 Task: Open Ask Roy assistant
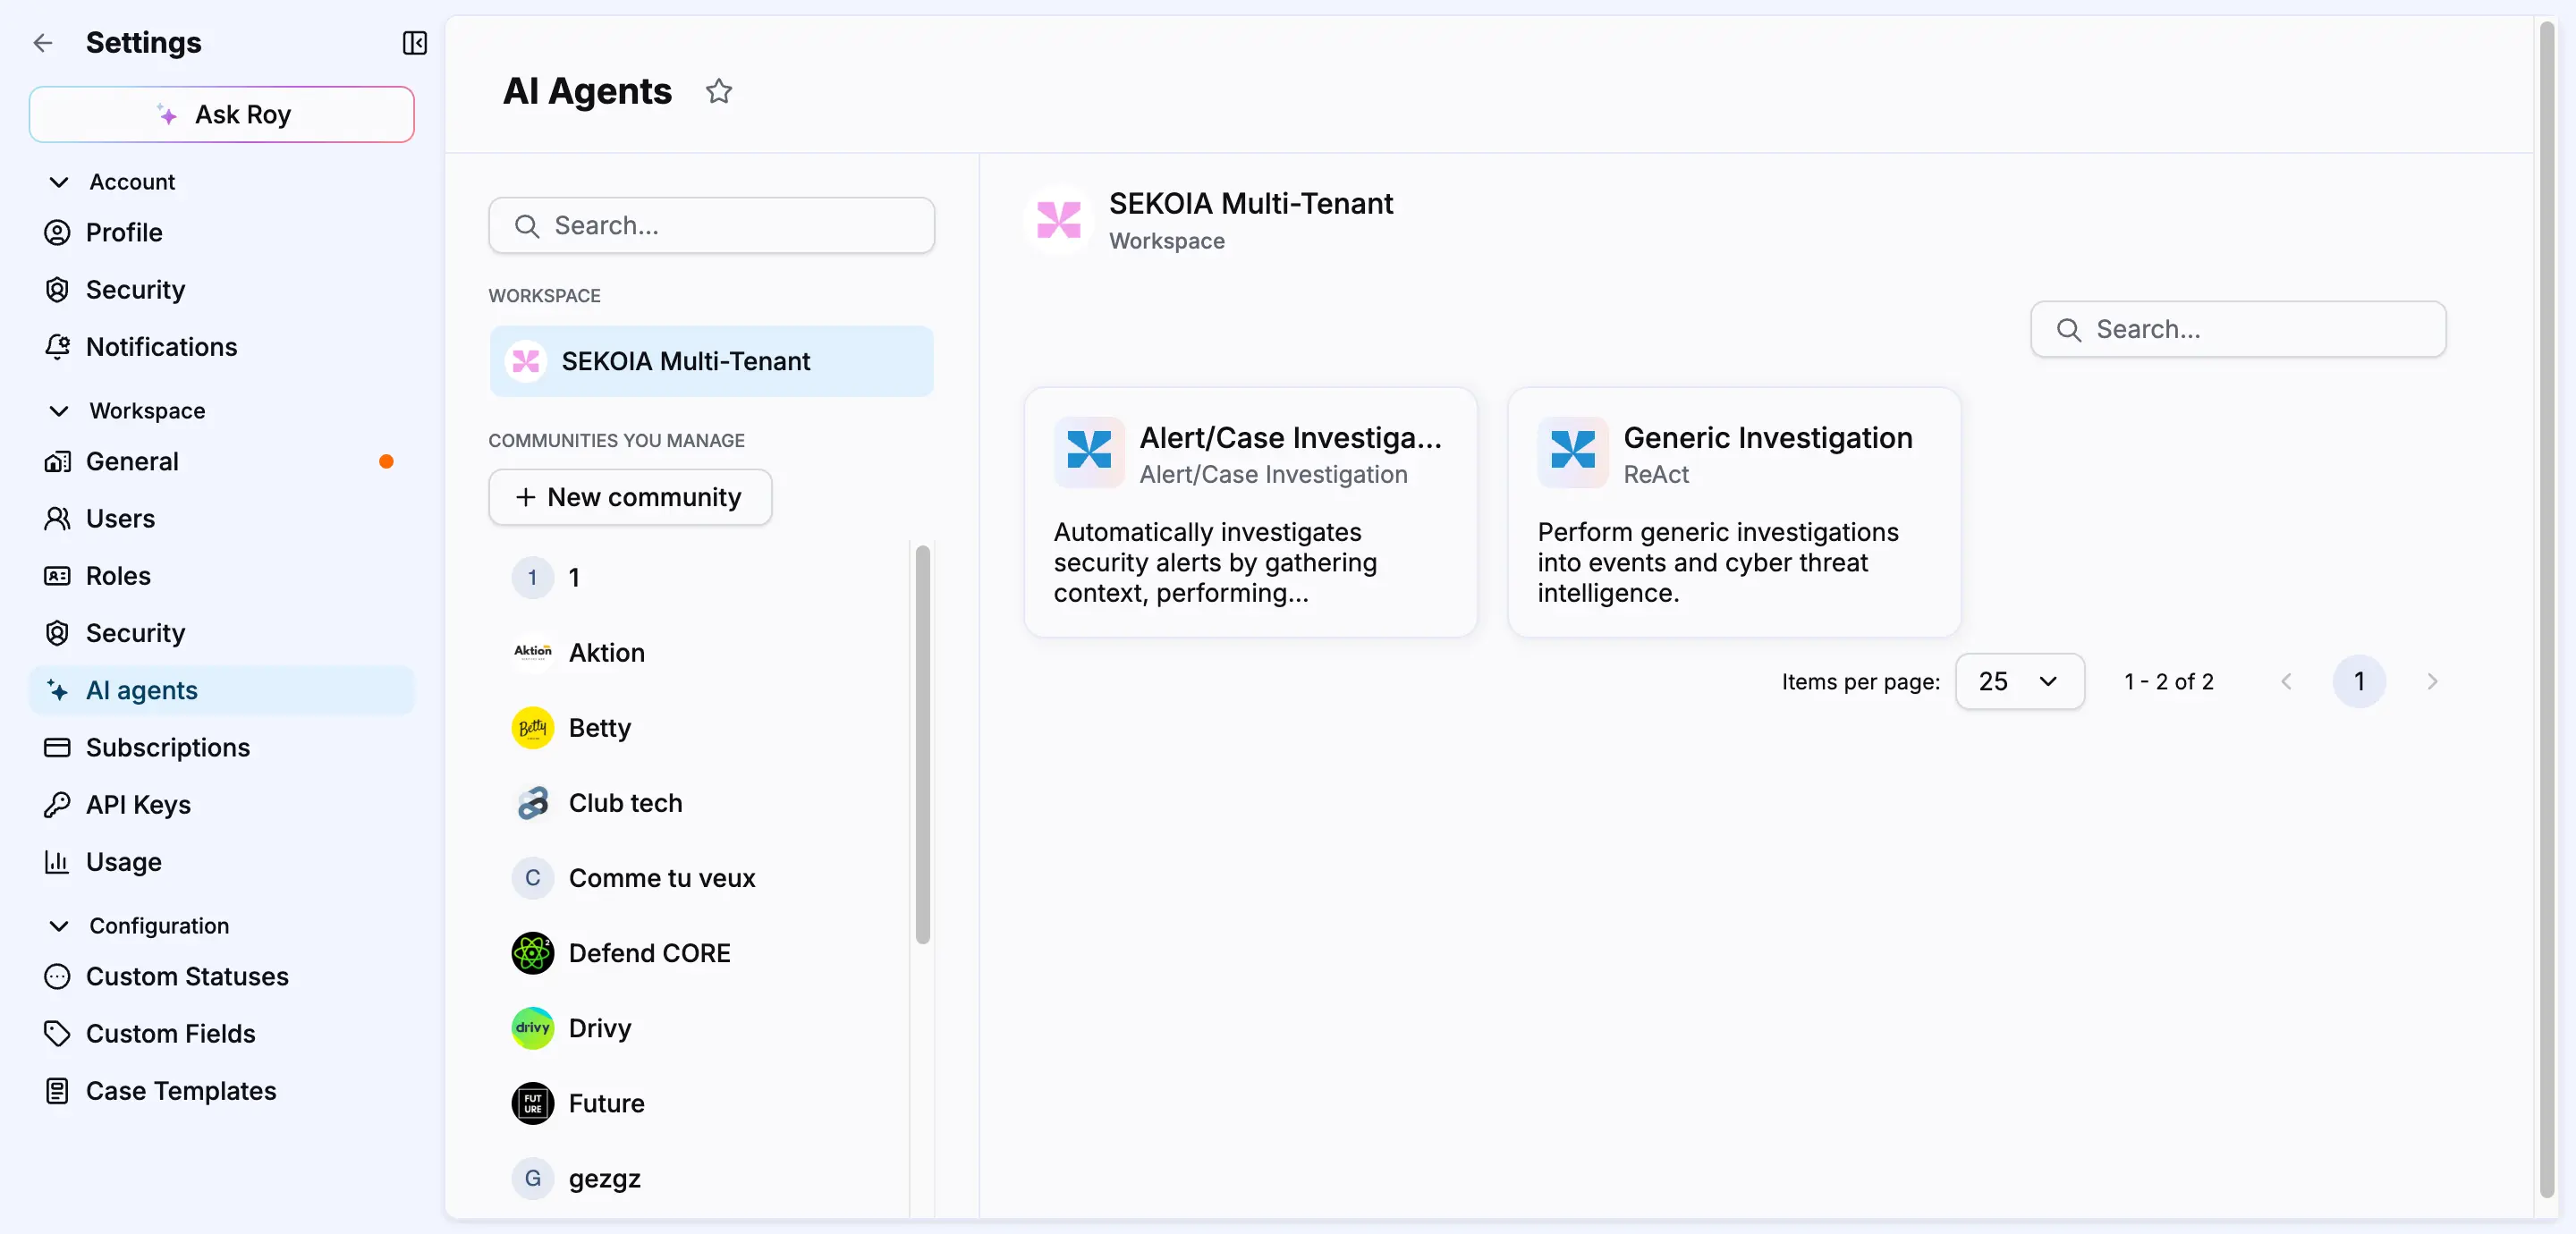point(222,114)
